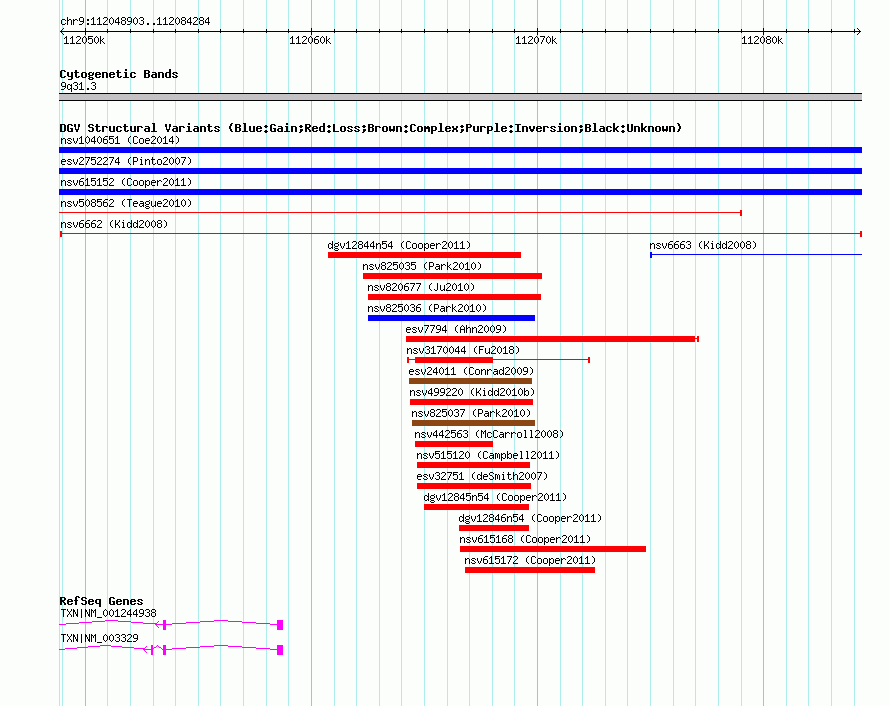This screenshot has height=706, width=890.
Task: Open the nsv6663 (Kidd2008) variant label
Action: (703, 245)
